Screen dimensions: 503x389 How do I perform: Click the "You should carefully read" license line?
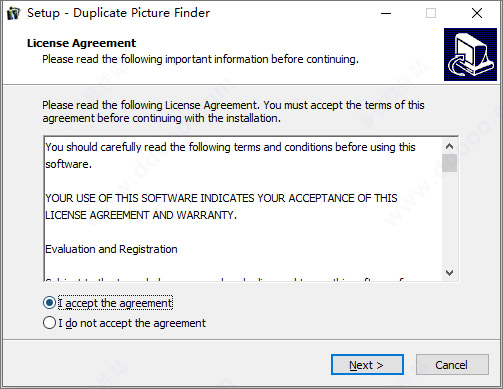pyautogui.click(x=230, y=155)
